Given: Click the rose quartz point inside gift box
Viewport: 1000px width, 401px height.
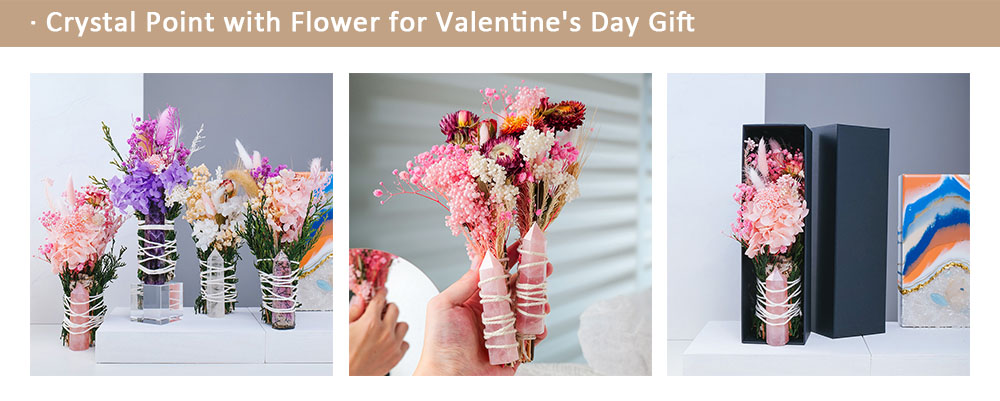Looking at the screenshot, I should (x=777, y=306).
